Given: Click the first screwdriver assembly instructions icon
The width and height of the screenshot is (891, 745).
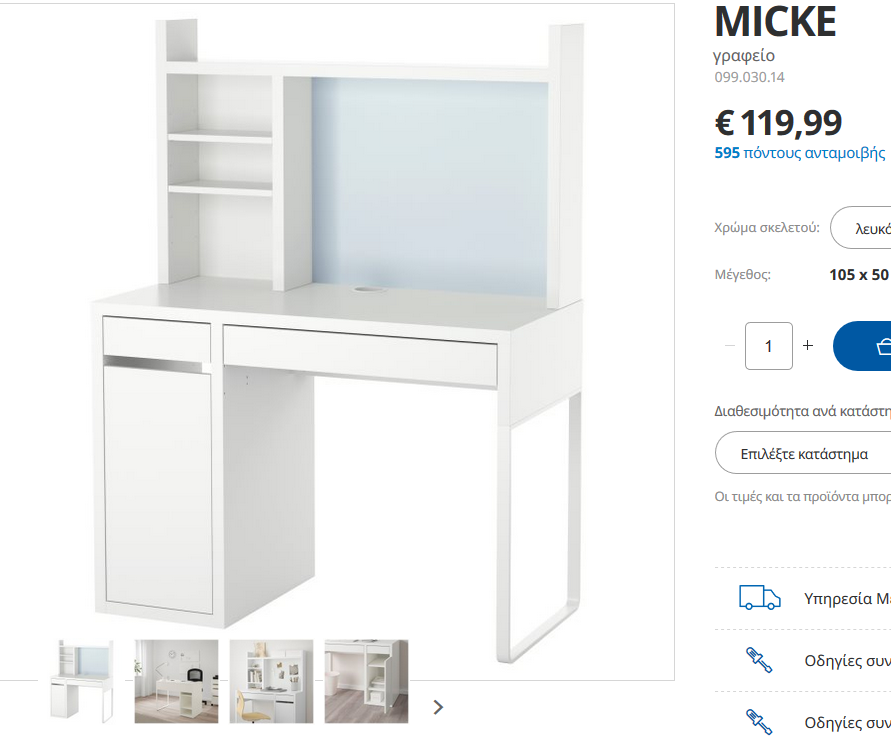Looking at the screenshot, I should pyautogui.click(x=759, y=660).
